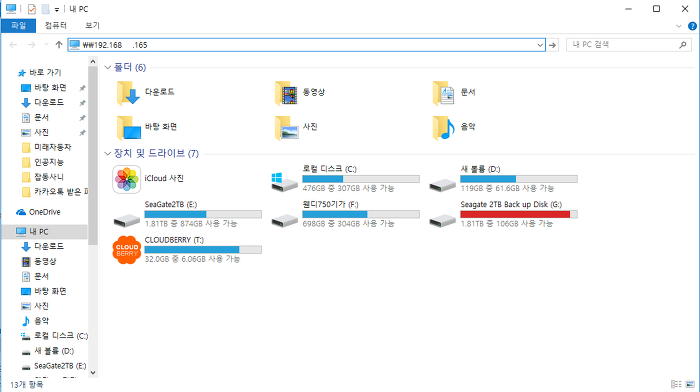
Task: Click navigation pane scrollbar down arrow
Action: click(x=93, y=372)
